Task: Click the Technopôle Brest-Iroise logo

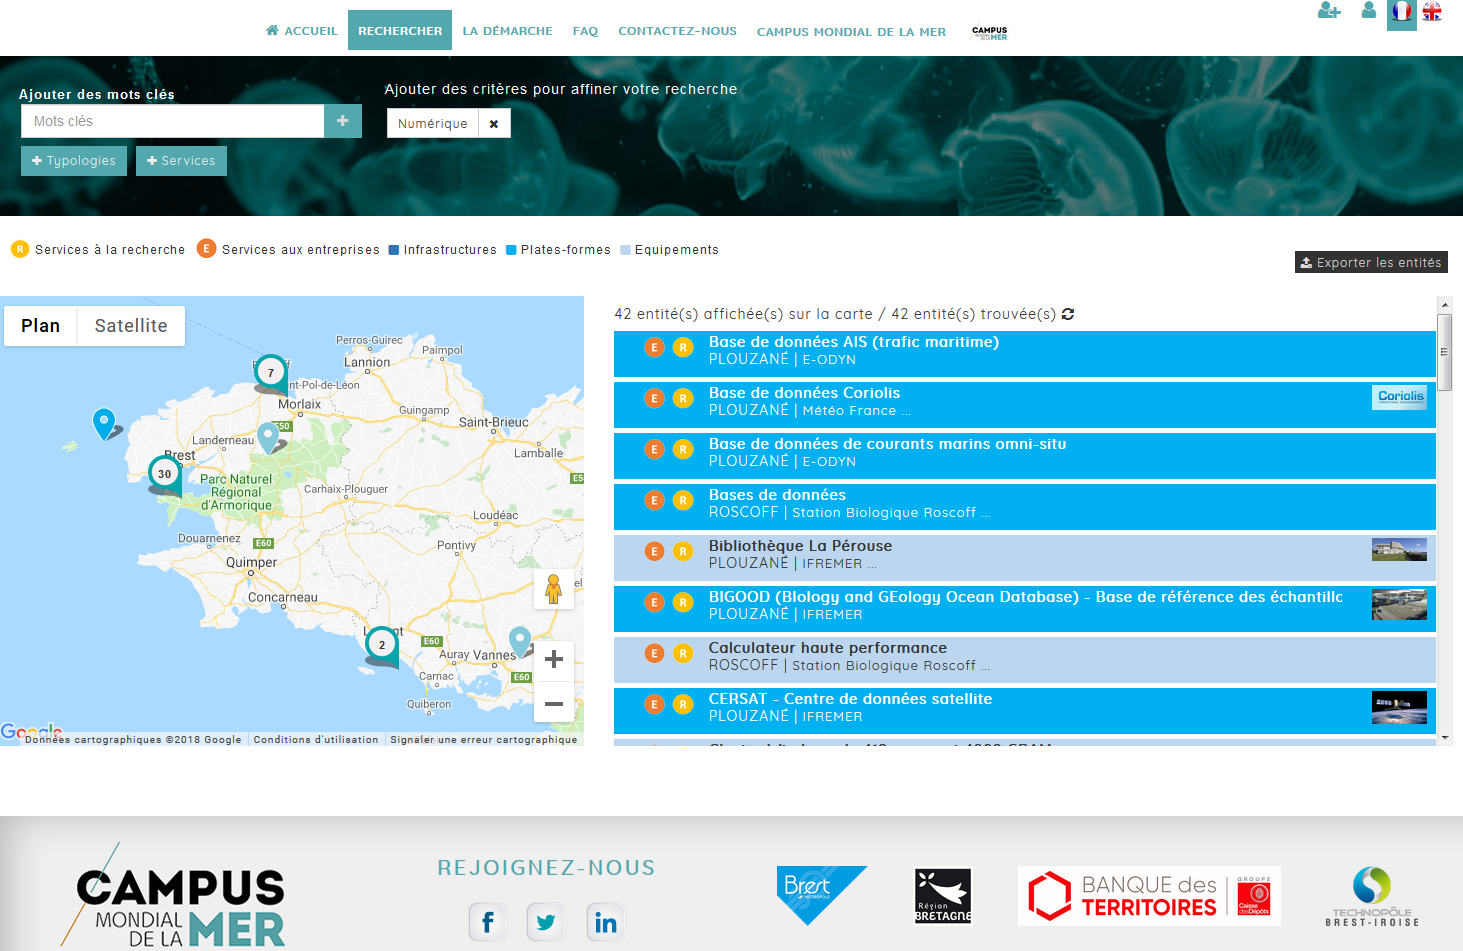Action: click(1372, 896)
